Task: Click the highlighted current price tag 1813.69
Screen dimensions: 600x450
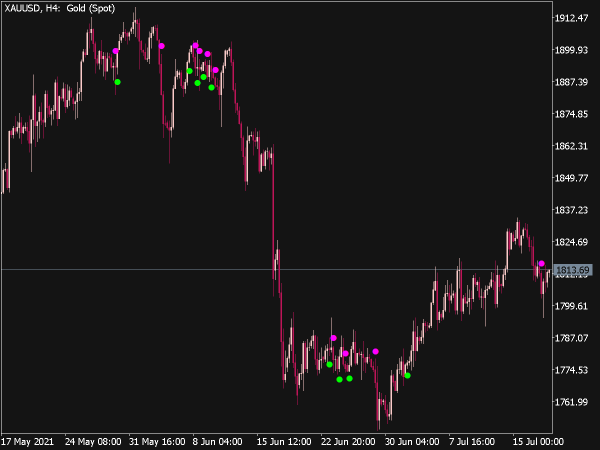Action: click(x=573, y=270)
